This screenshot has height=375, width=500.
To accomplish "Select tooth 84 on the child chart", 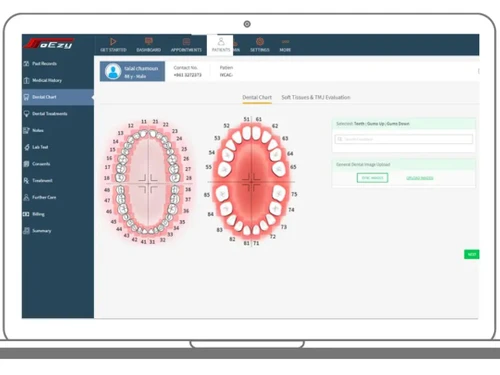I will [226, 208].
